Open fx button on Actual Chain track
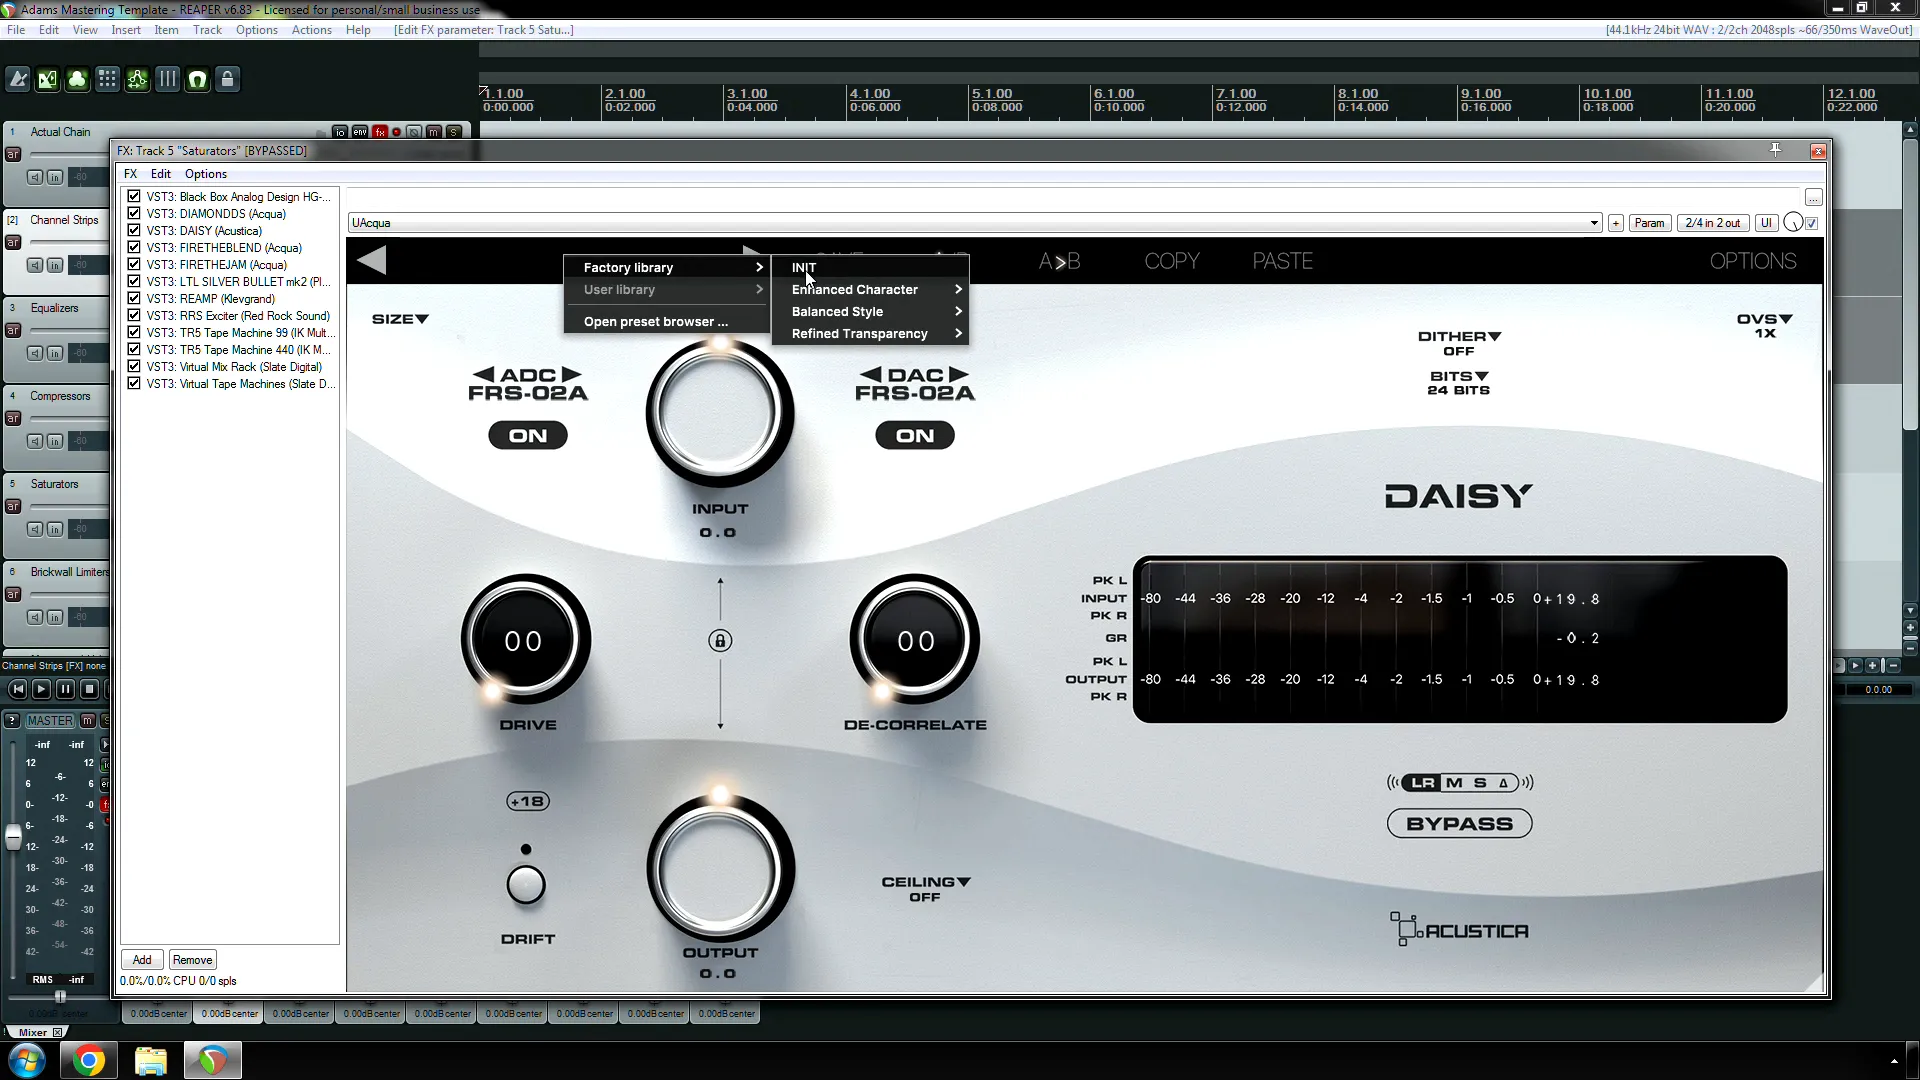Screen dimensions: 1920x1080 [379, 132]
